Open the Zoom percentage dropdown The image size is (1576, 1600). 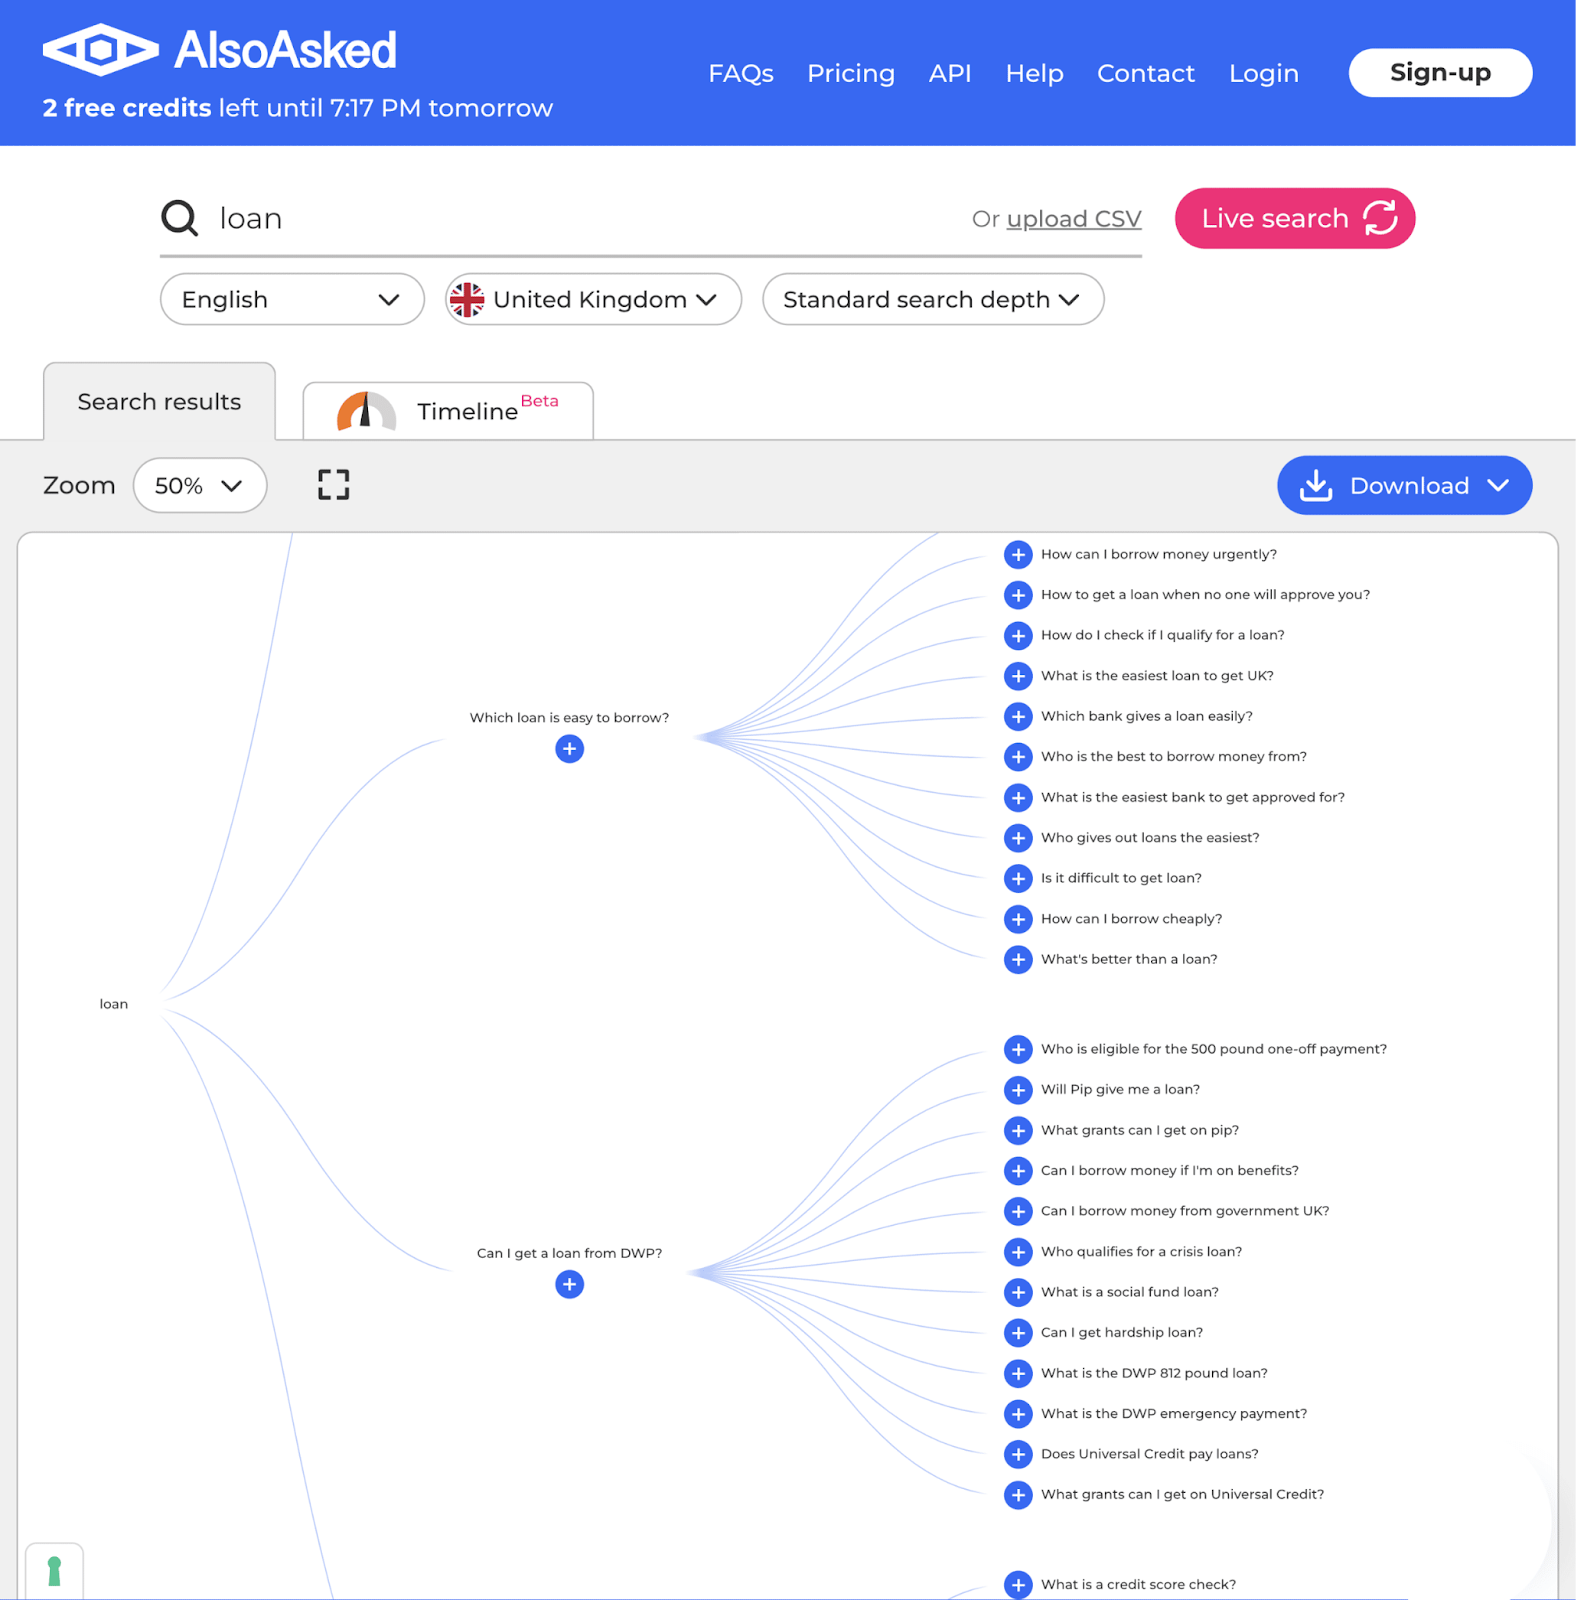click(x=199, y=485)
